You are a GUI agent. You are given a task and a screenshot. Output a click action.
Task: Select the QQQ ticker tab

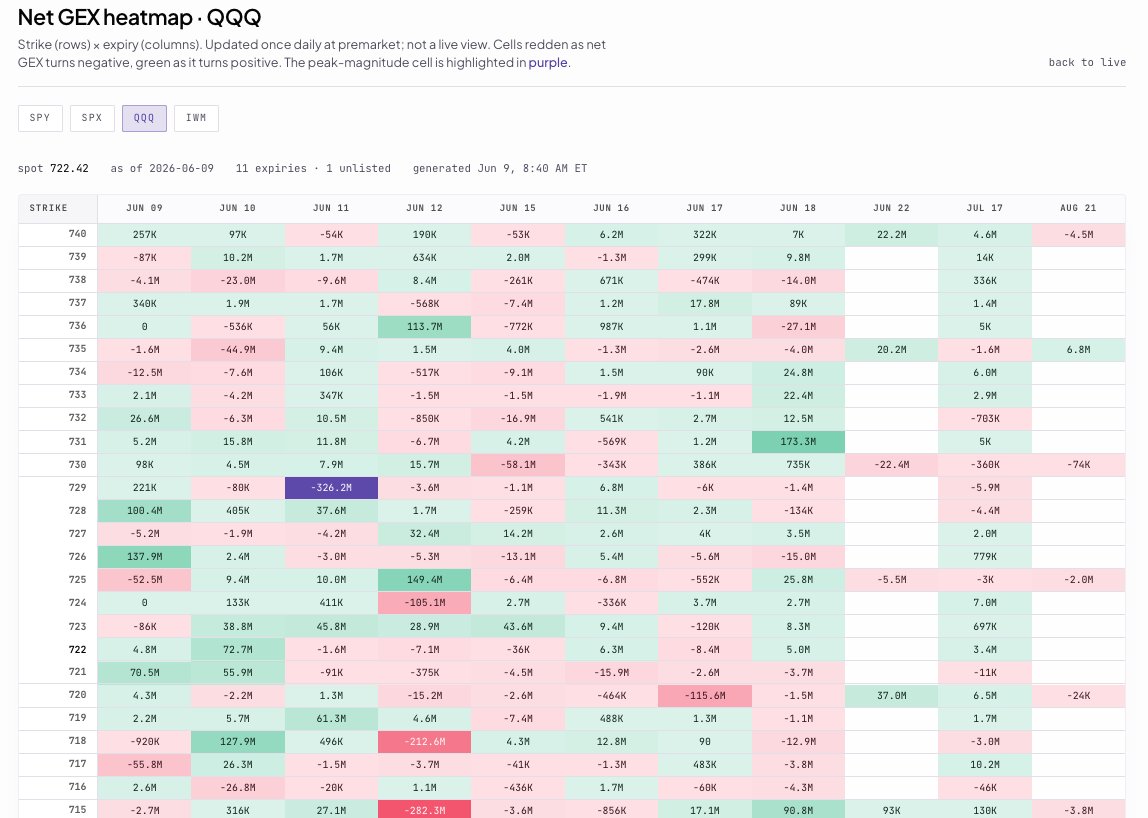point(144,118)
